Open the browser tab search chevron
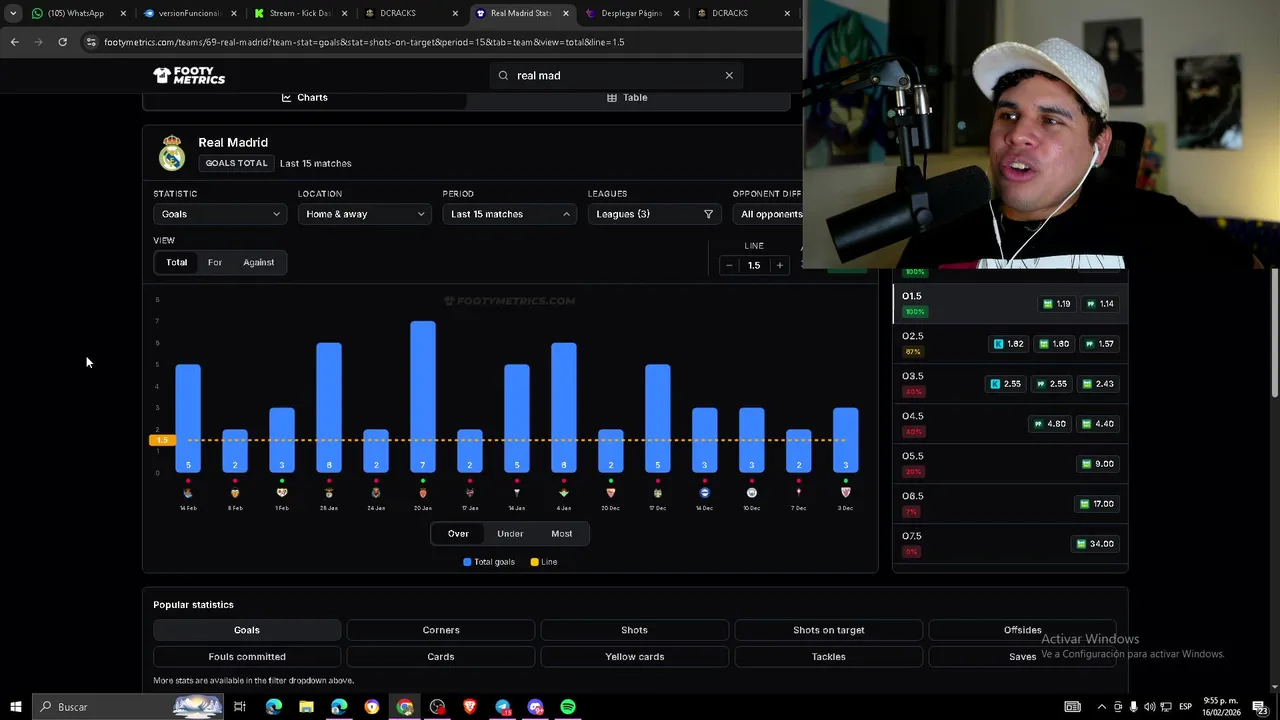This screenshot has width=1280, height=720. 13,13
